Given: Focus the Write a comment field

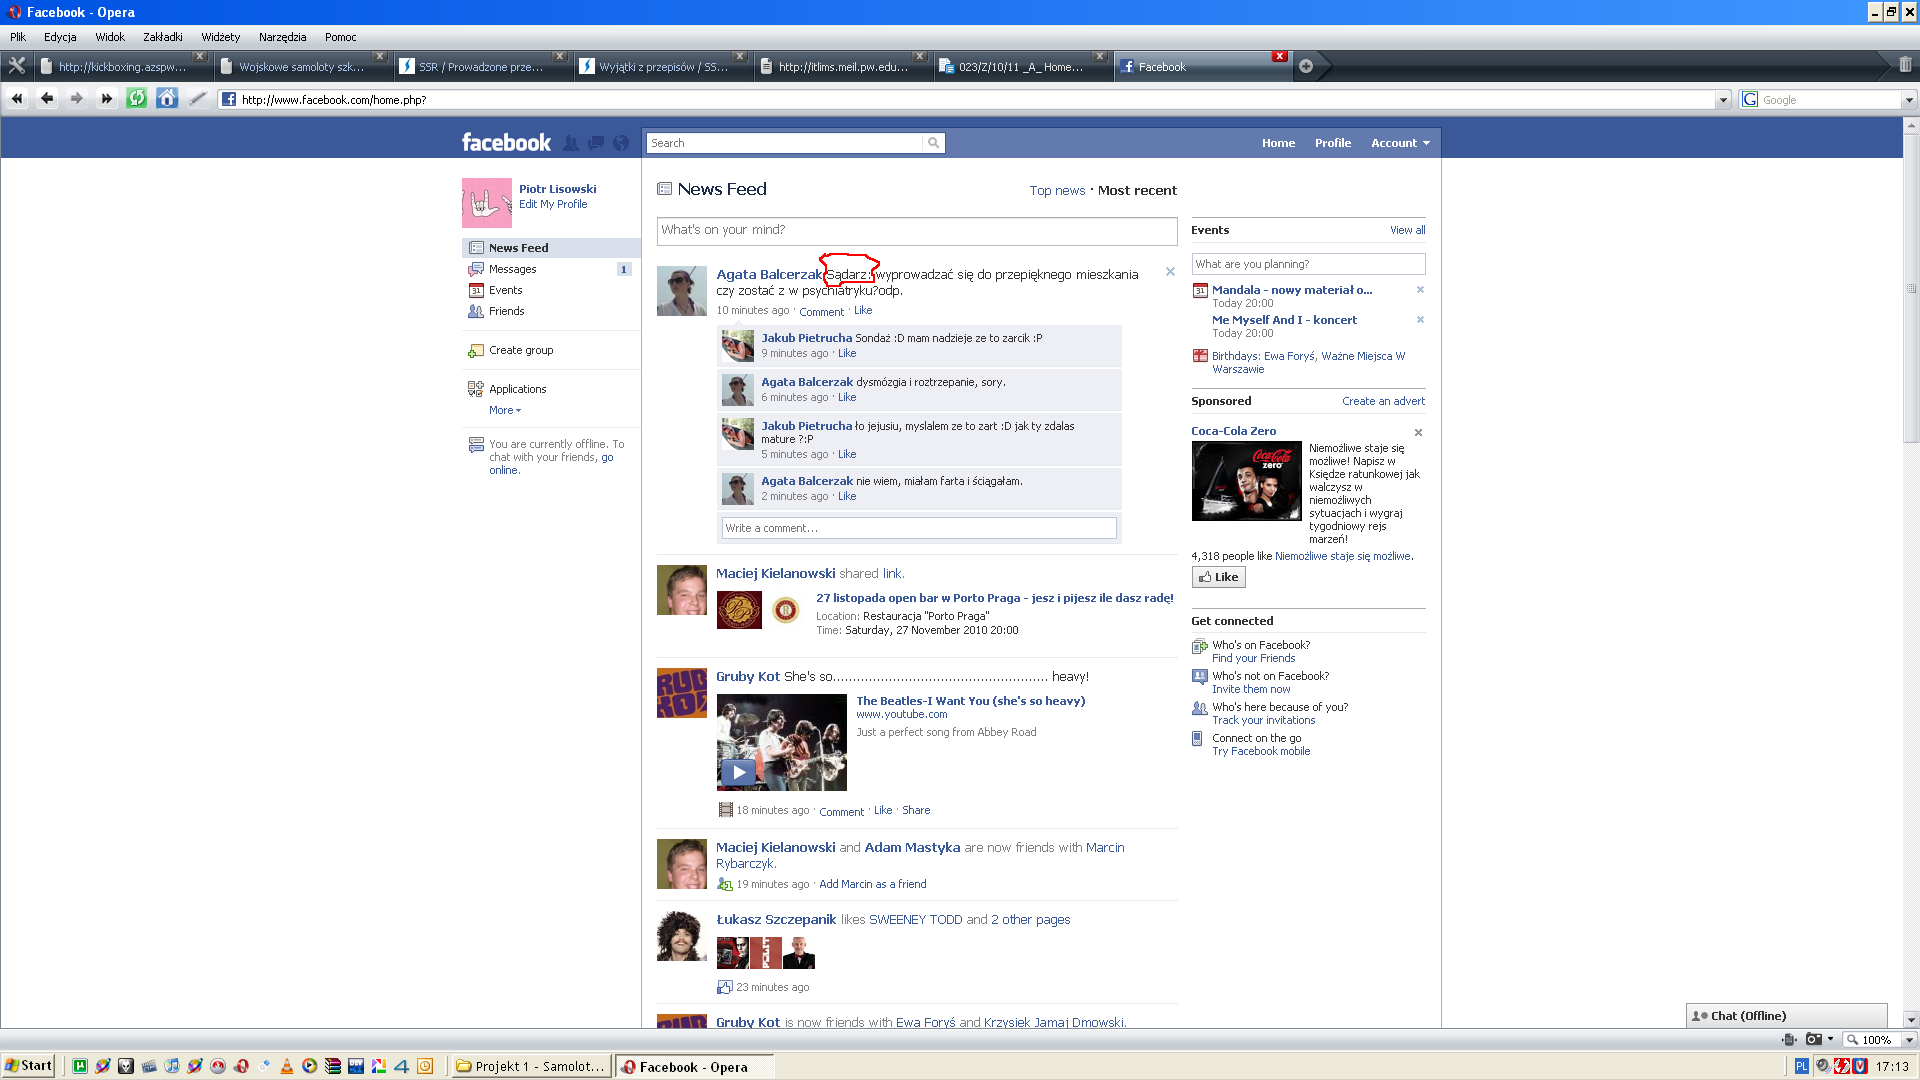Looking at the screenshot, I should [919, 528].
